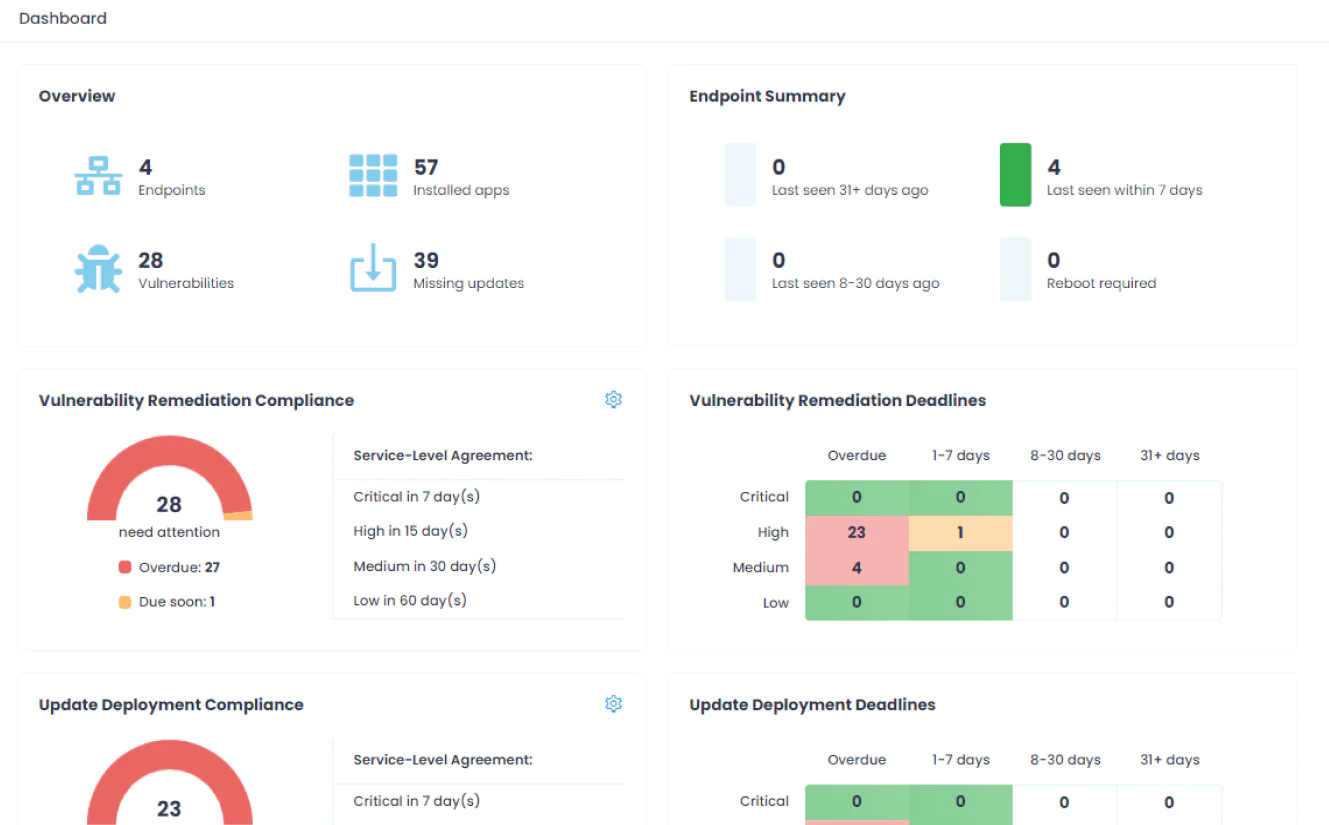Click the Missing updates download icon
Viewport: 1329px width, 825px height.
(373, 270)
